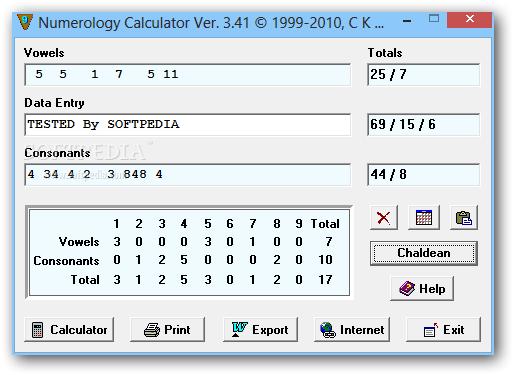Select the consonants total 44 / 8 field
The width and height of the screenshot is (514, 375).
pyautogui.click(x=424, y=175)
